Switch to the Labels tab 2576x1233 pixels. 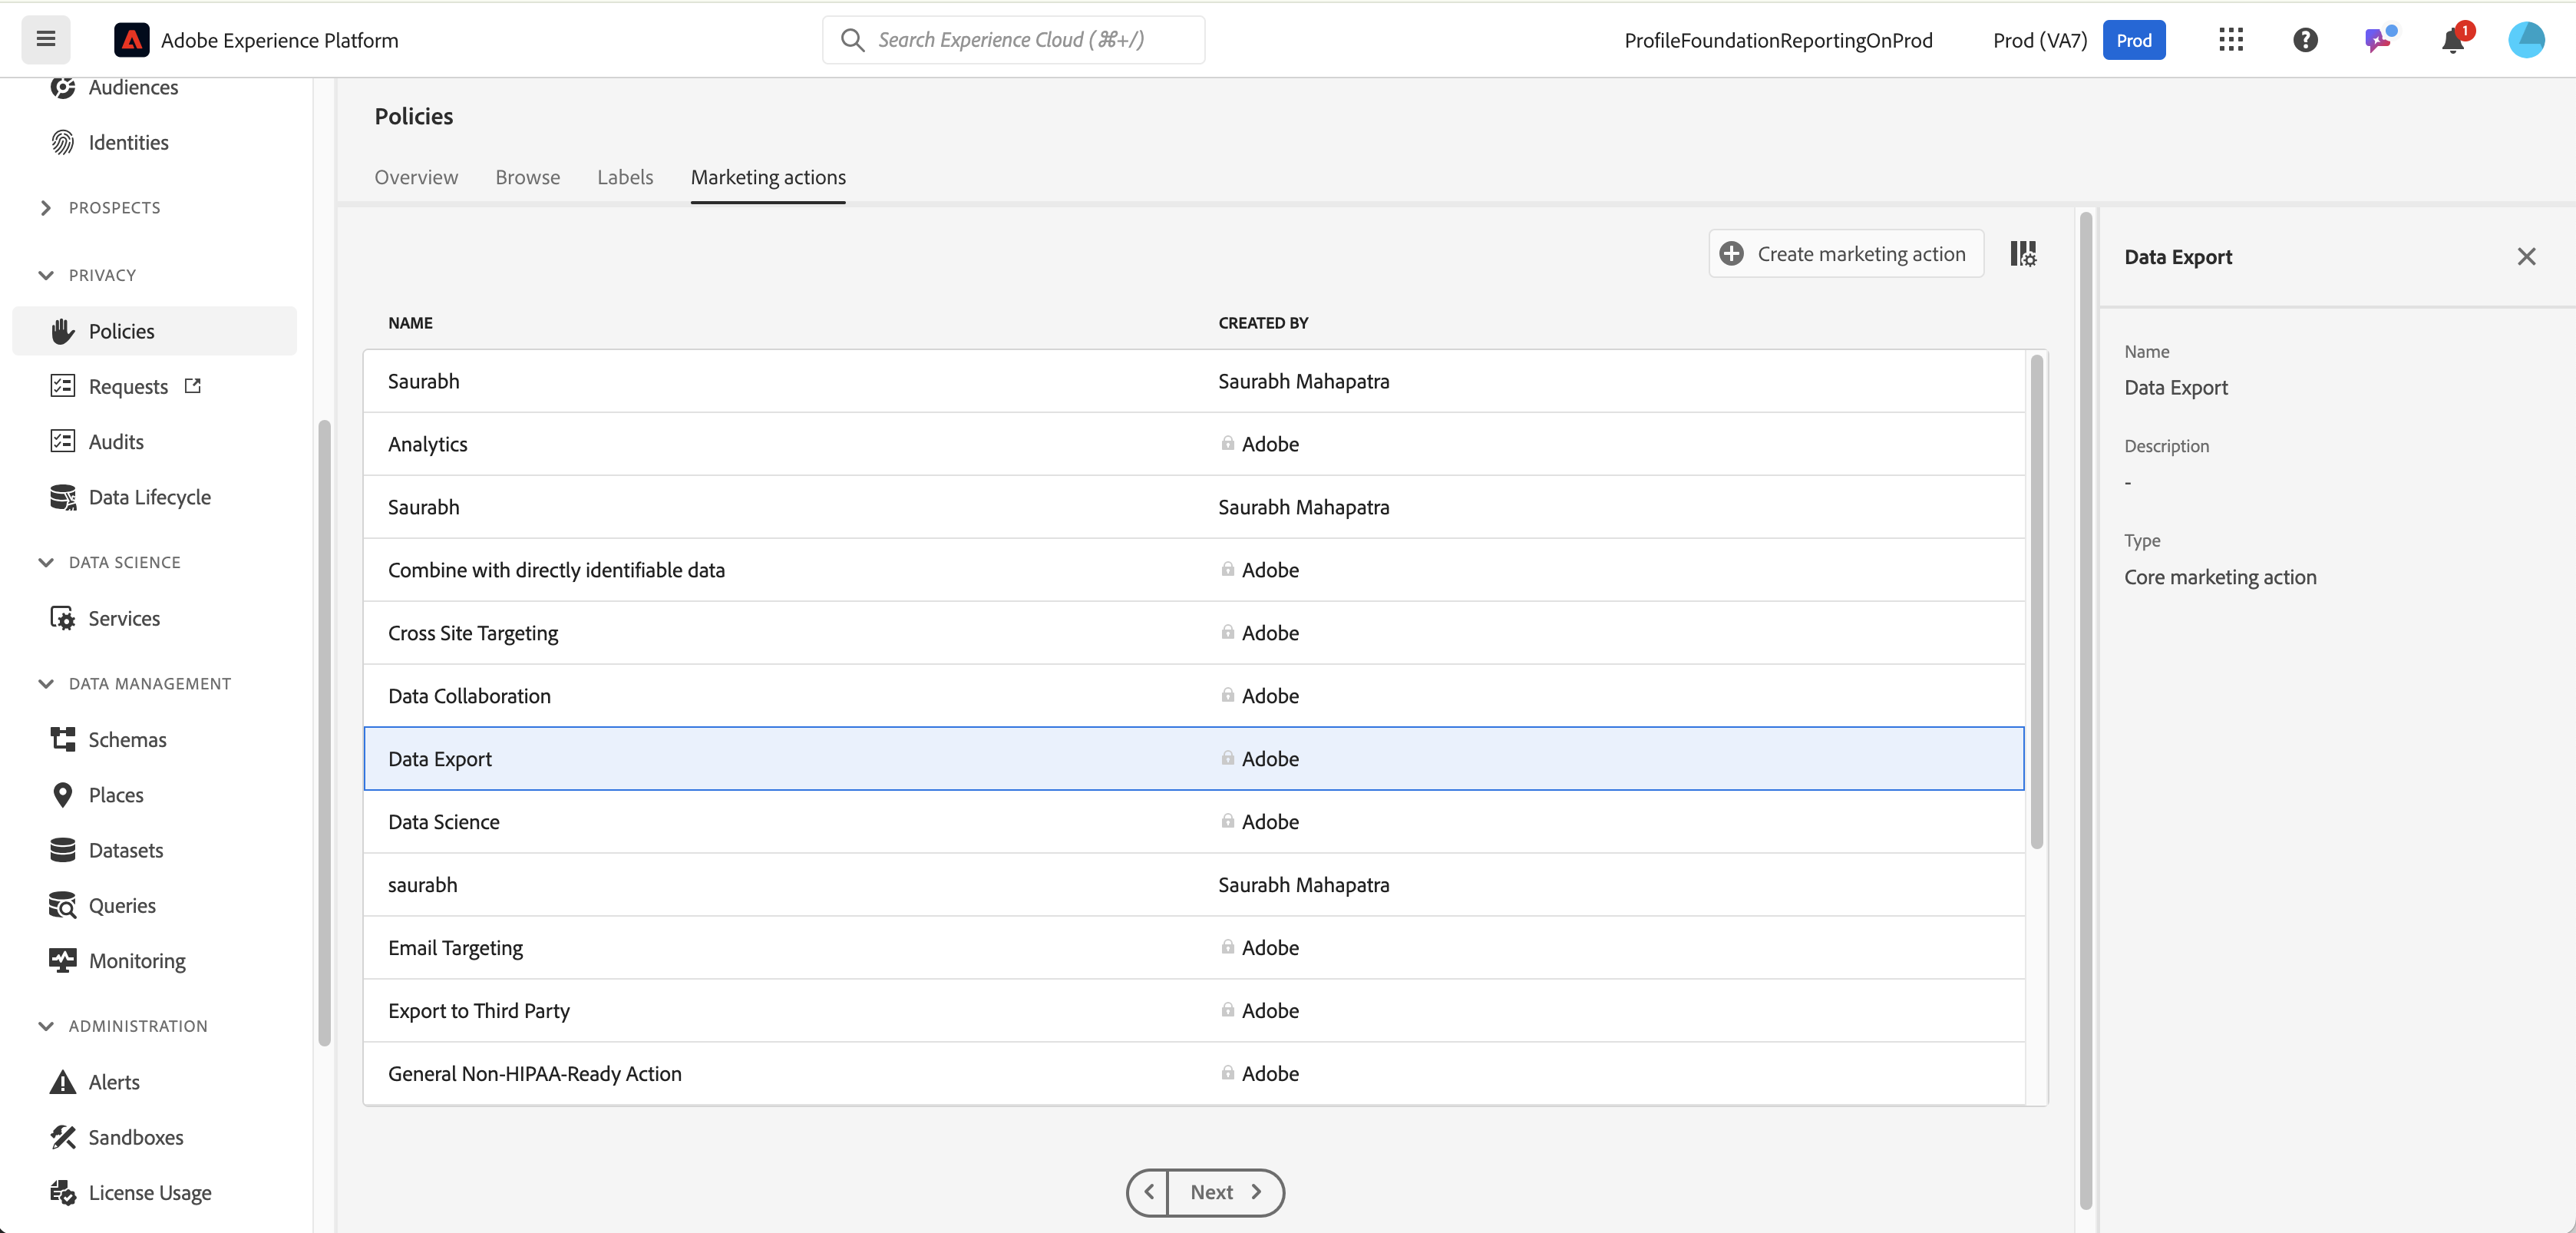click(x=625, y=177)
